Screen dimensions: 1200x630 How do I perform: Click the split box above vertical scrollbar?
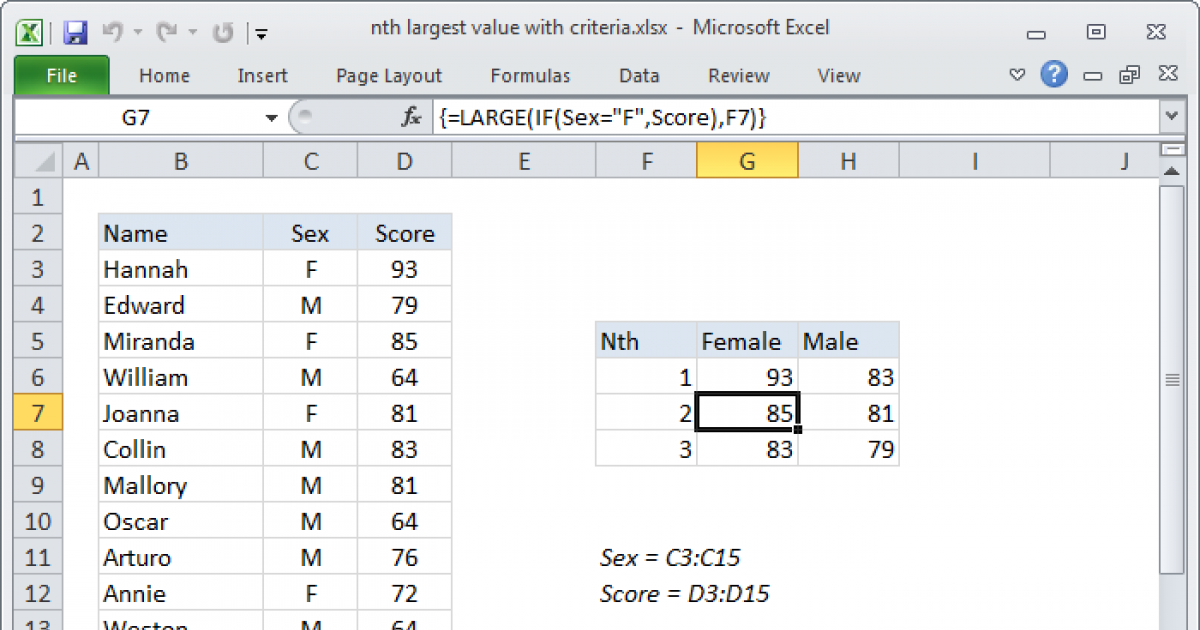(1171, 148)
